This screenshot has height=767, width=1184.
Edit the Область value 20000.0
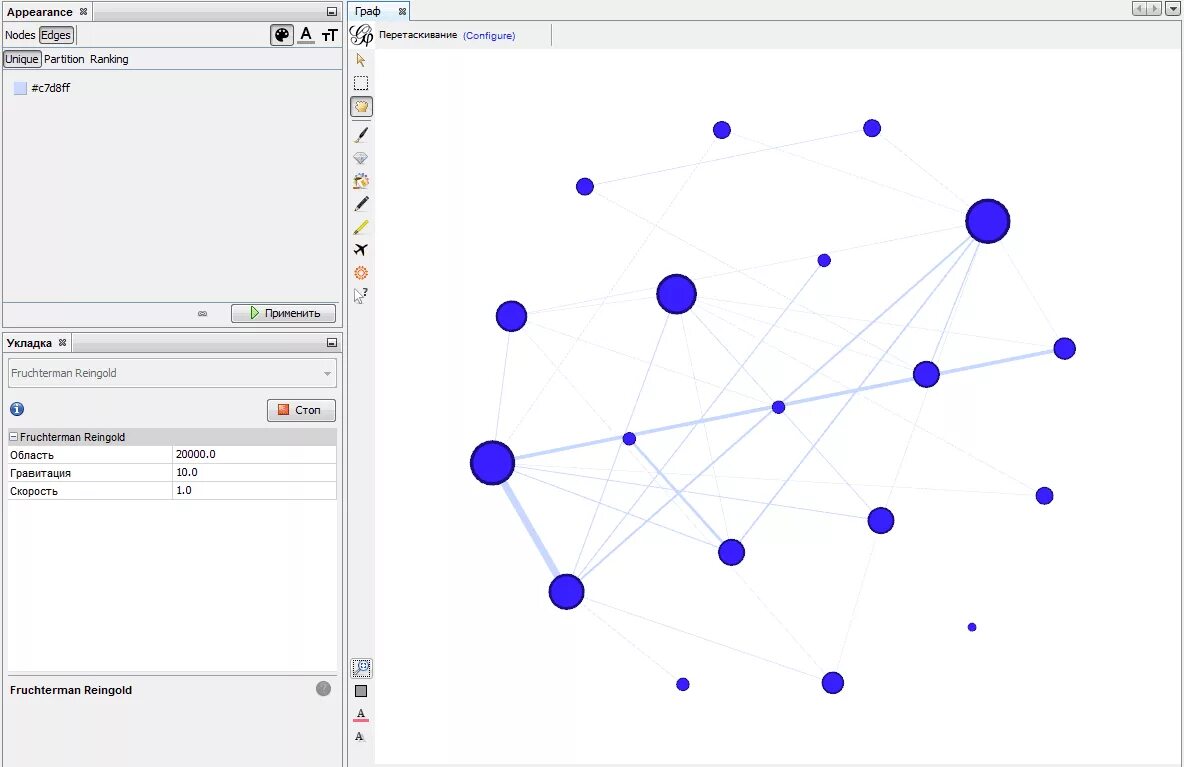[x=254, y=454]
